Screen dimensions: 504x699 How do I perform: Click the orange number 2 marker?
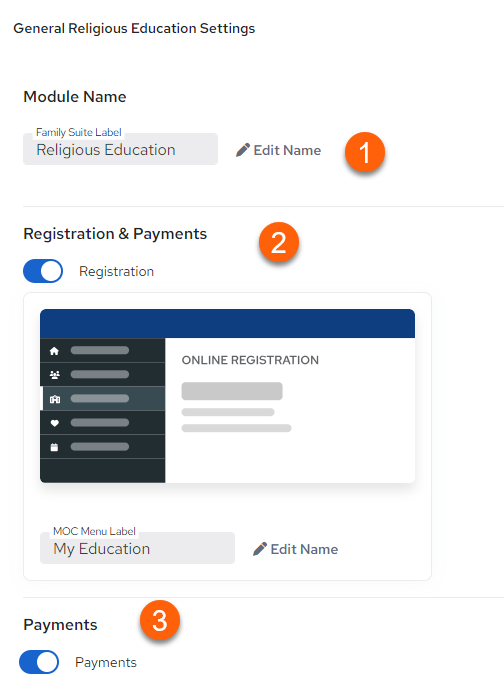(279, 242)
